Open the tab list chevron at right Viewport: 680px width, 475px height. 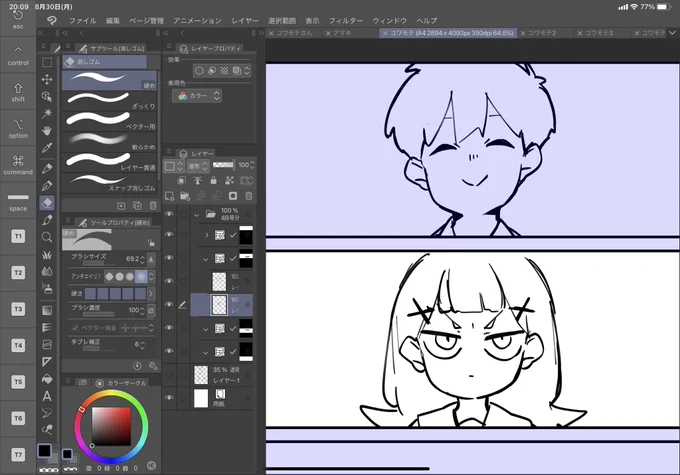point(672,33)
